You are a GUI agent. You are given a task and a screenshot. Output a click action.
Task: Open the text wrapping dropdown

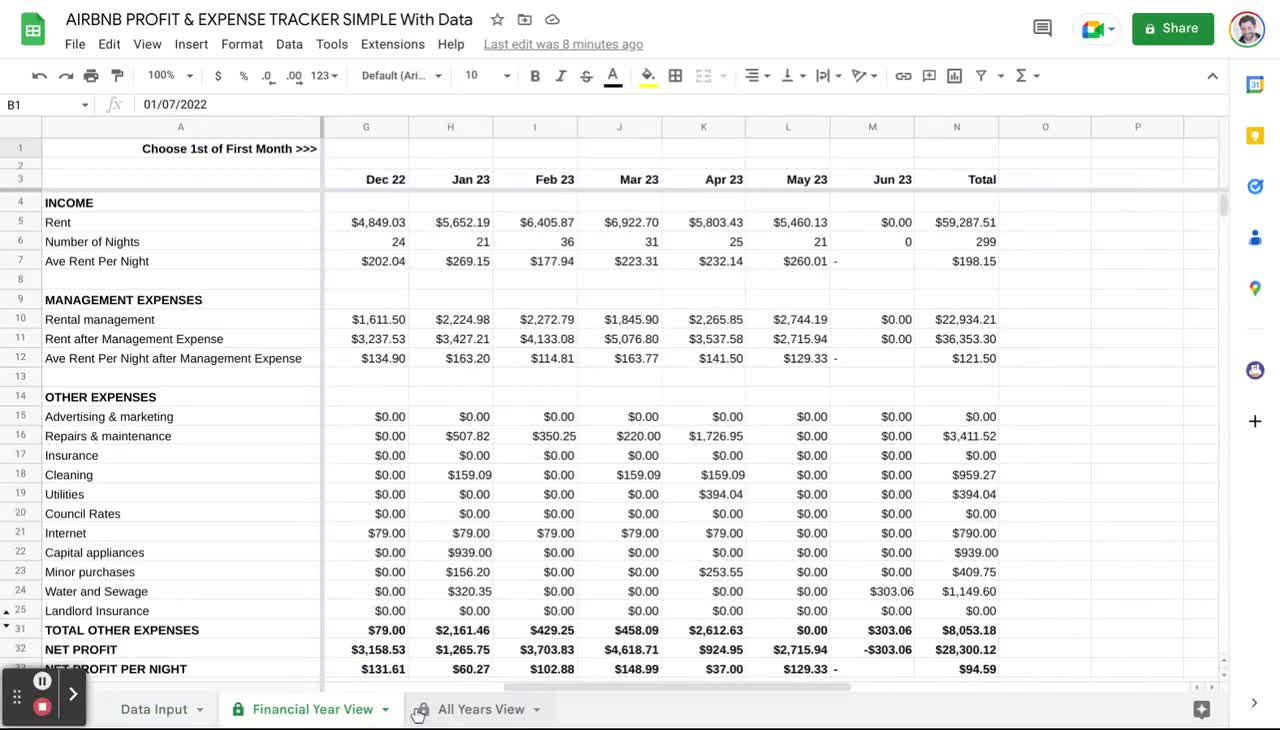pyautogui.click(x=828, y=75)
